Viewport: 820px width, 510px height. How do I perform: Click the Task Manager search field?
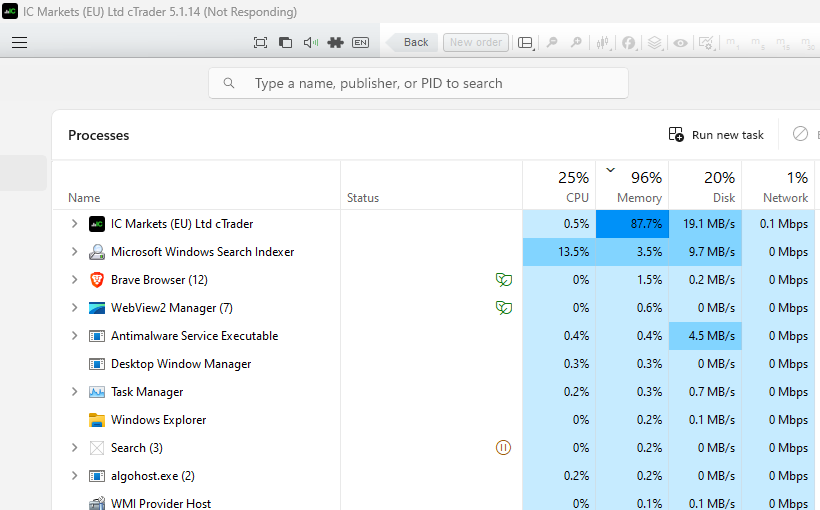[x=418, y=83]
